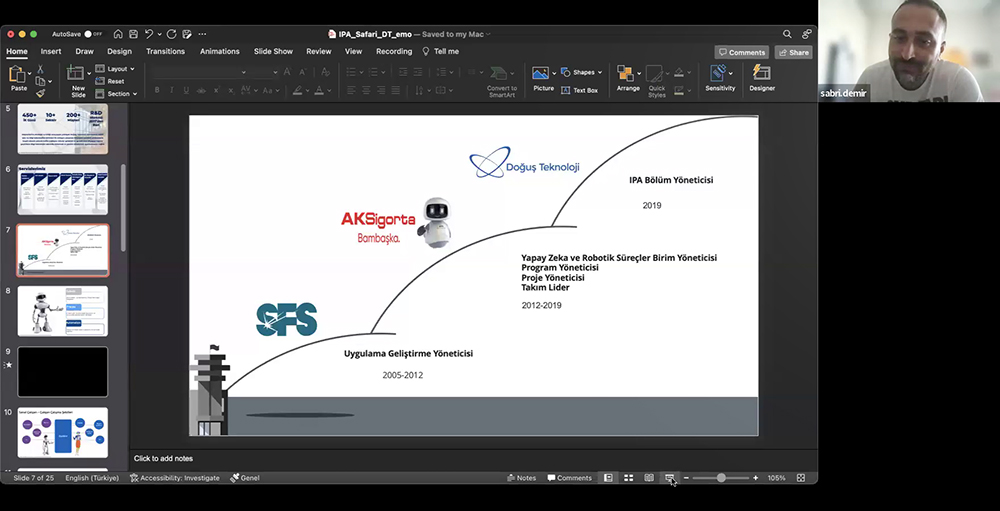Open the Undo history dropdown arrow
The height and width of the screenshot is (511, 1000).
(159, 34)
